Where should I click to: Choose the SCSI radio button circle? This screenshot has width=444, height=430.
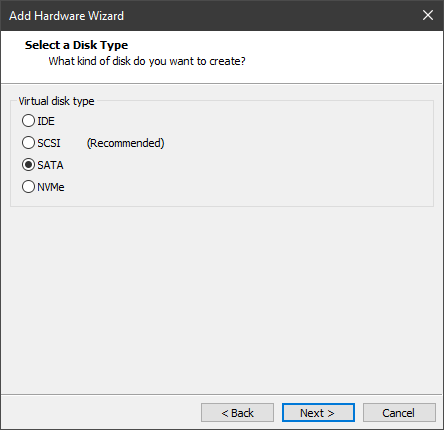(28, 143)
